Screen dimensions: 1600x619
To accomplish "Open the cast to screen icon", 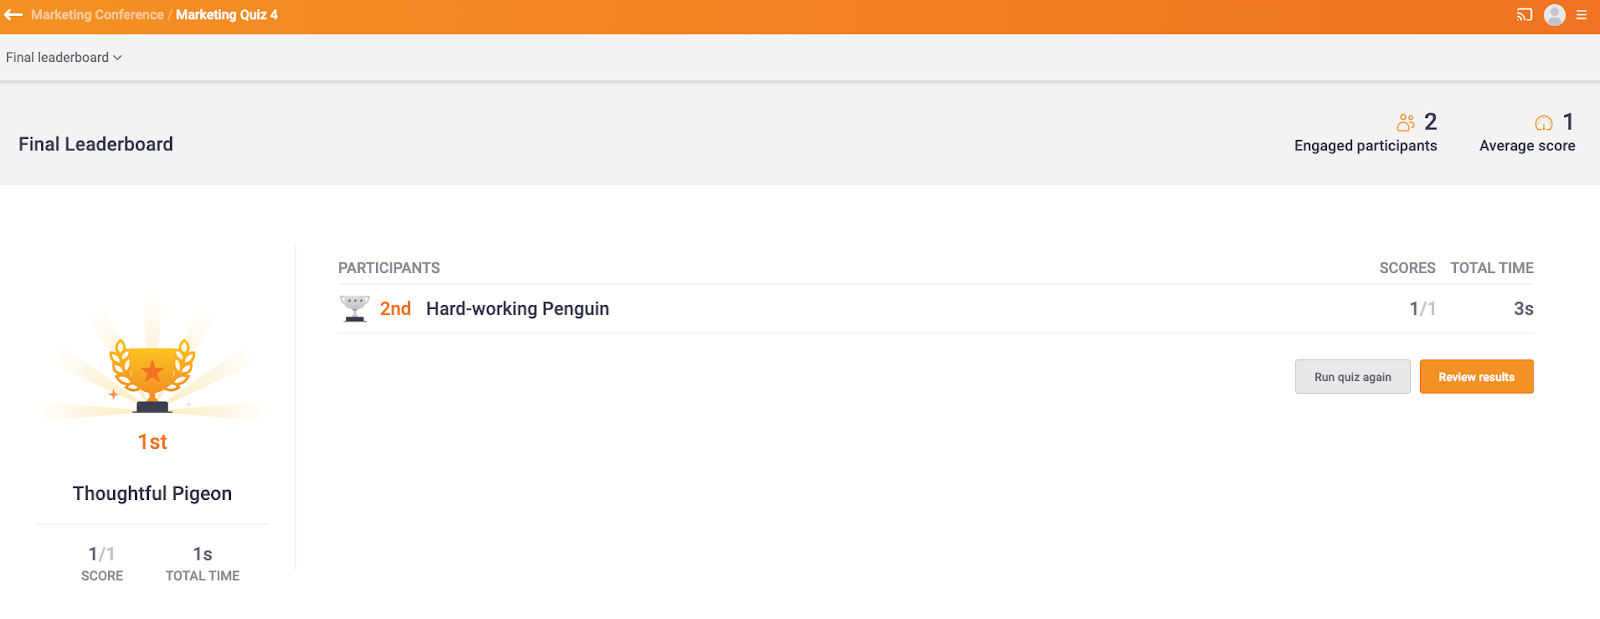I will click(1524, 15).
